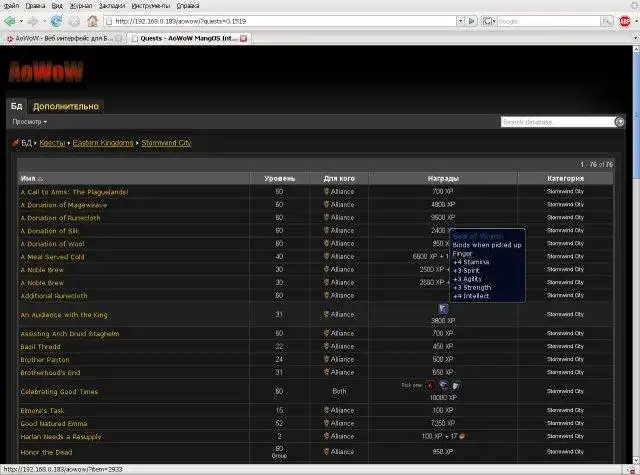Open the Журнал menu
This screenshot has height=475, width=640.
(81, 6)
